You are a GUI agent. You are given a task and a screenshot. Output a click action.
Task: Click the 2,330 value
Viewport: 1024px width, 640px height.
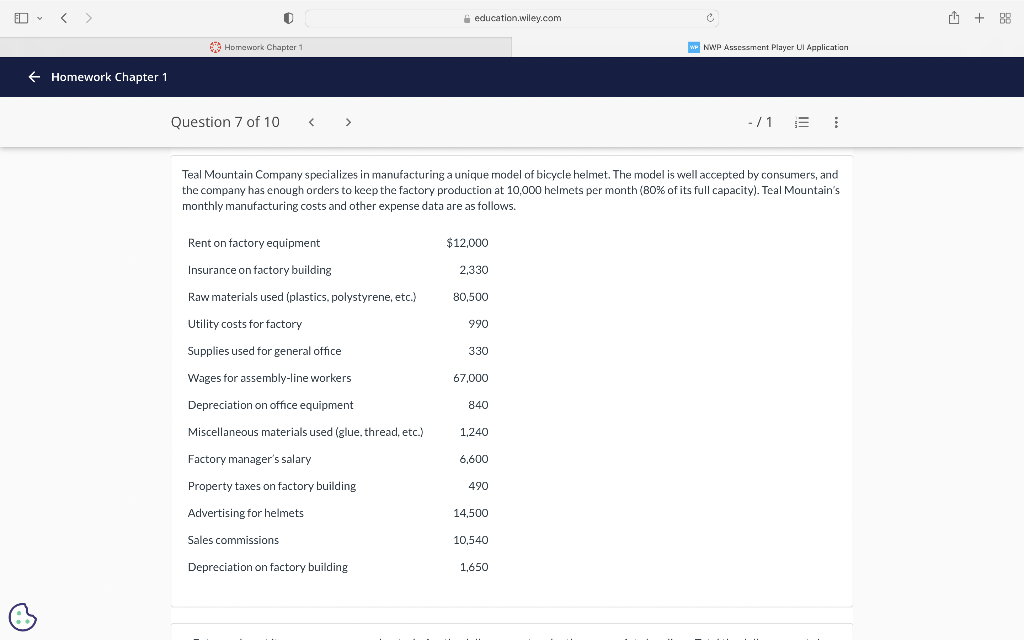474,270
